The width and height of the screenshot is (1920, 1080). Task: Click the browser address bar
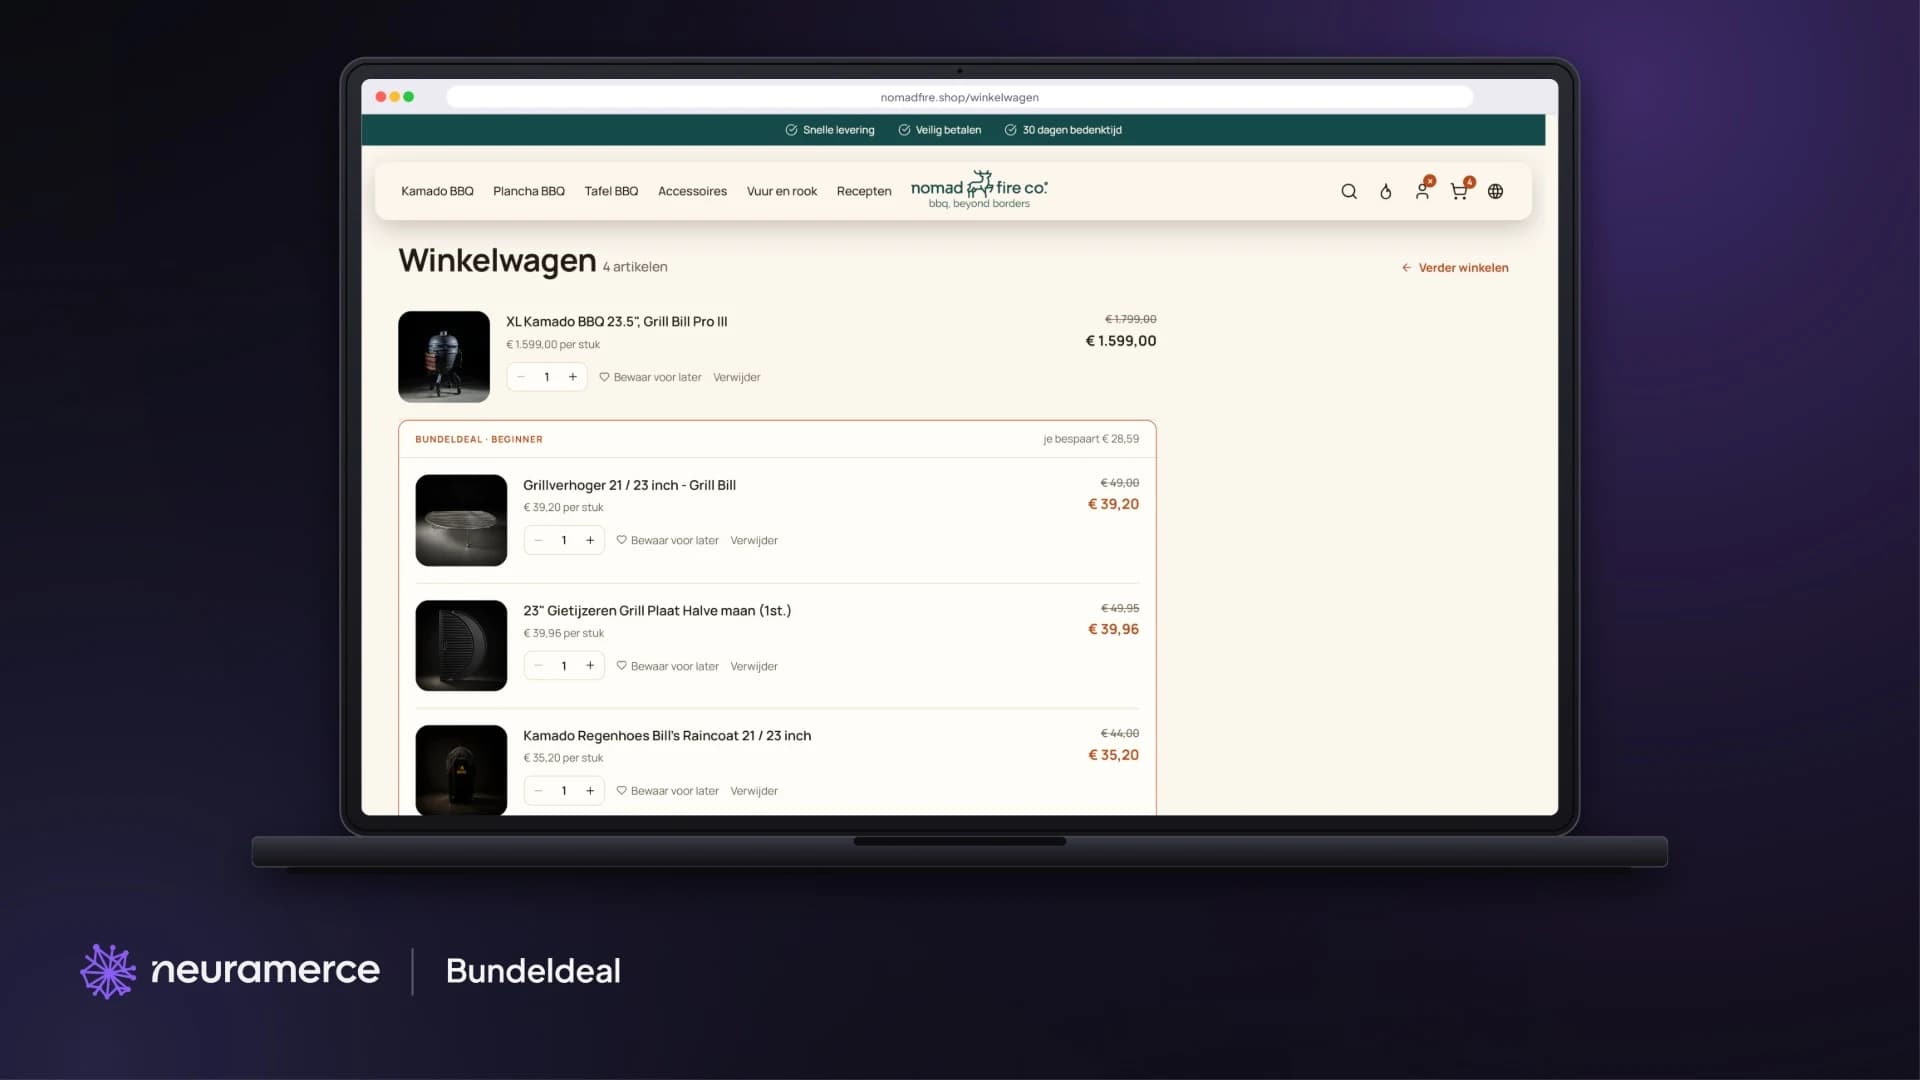point(959,97)
